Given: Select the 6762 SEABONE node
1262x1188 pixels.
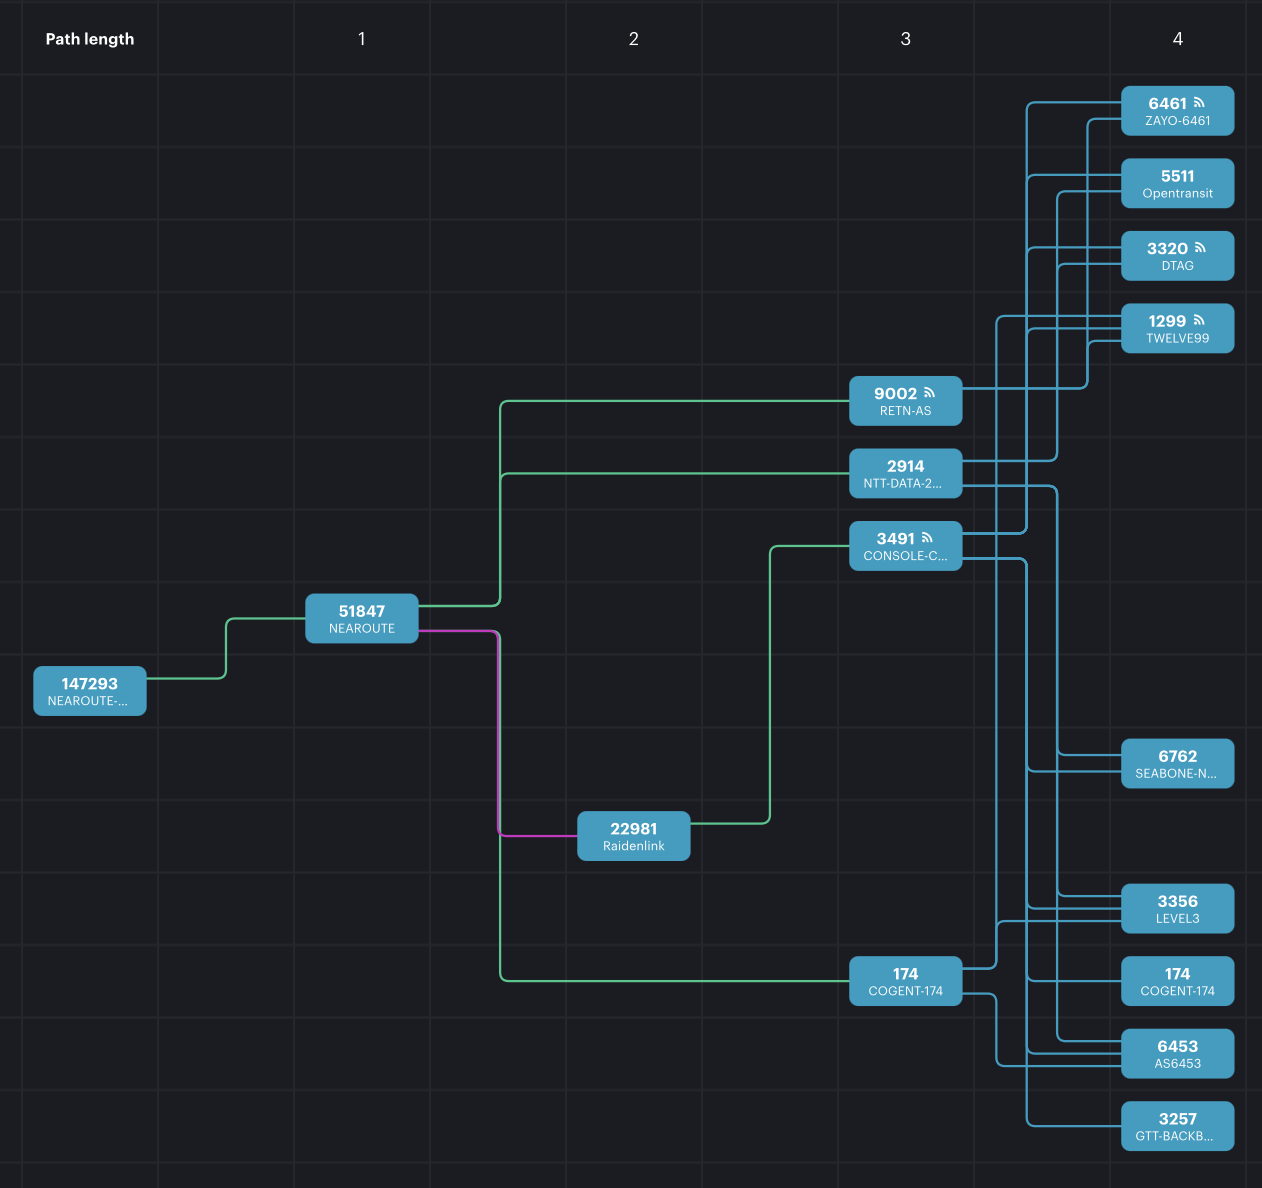Looking at the screenshot, I should point(1177,764).
